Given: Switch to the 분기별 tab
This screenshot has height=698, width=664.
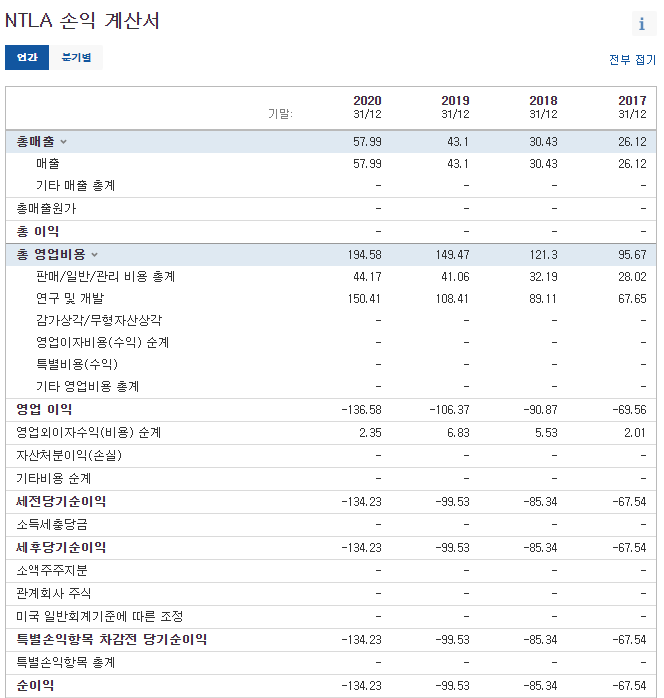Looking at the screenshot, I should pos(76,57).
